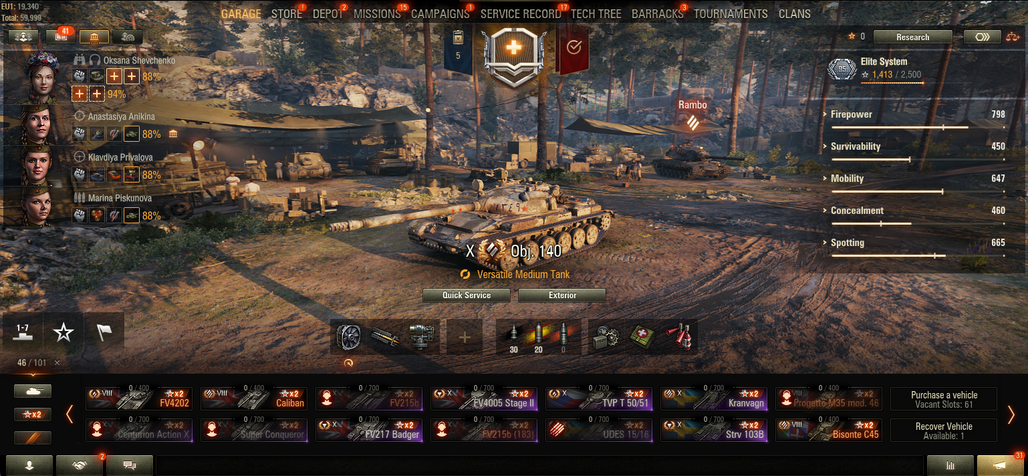Clear the 46/101 vehicle filter with X
1028x476 pixels.
point(57,363)
